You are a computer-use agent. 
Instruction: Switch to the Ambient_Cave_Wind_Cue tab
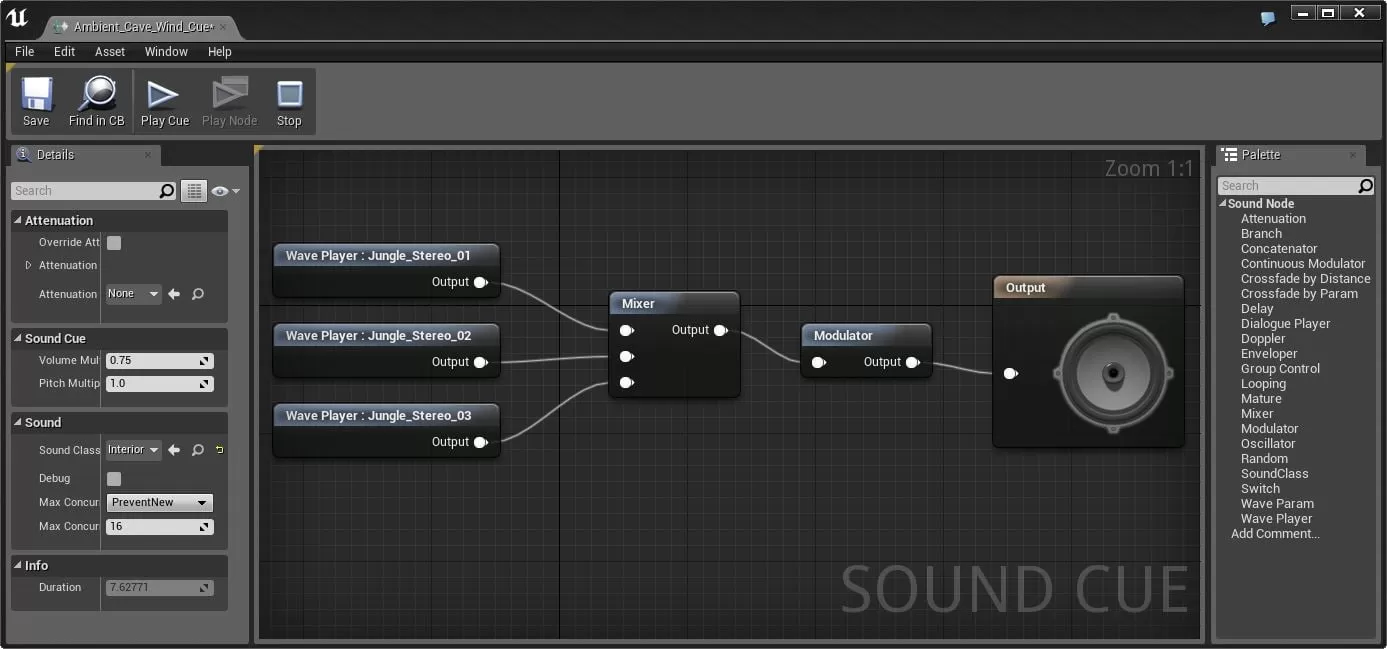[x=140, y=28]
